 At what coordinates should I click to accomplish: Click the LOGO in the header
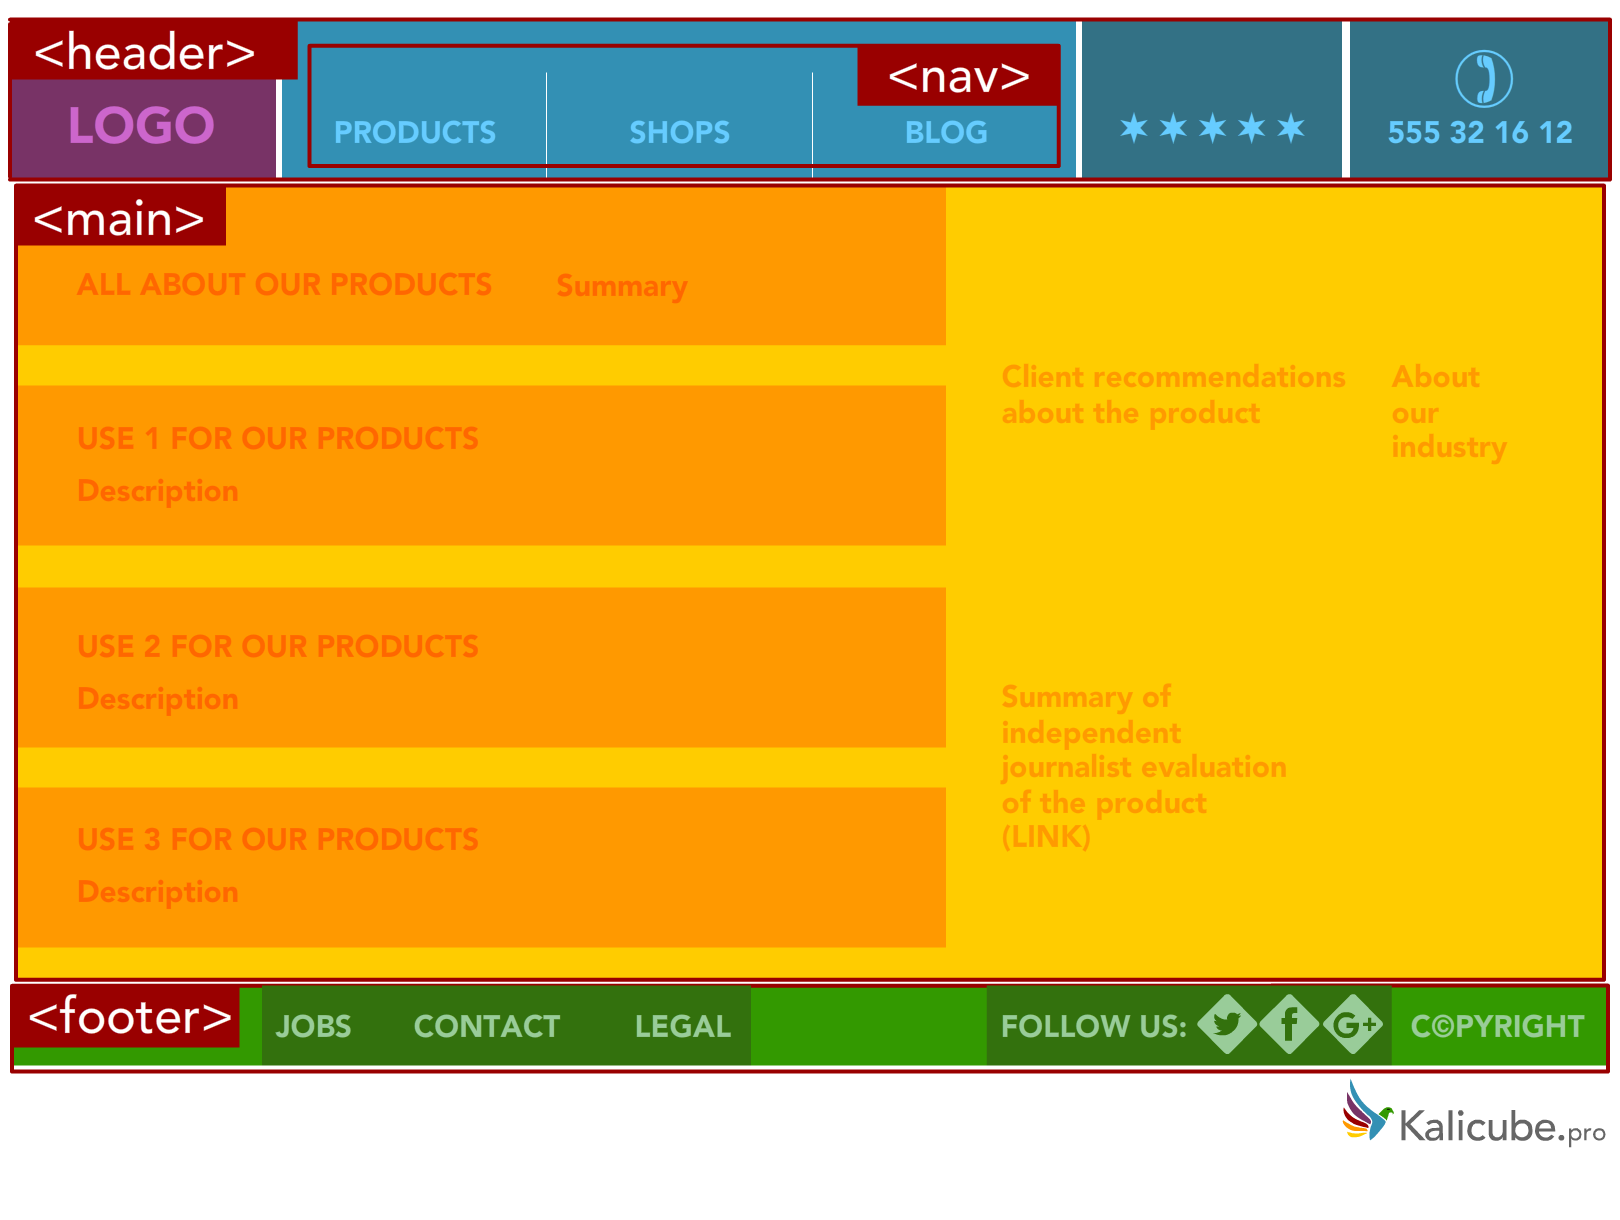point(140,126)
